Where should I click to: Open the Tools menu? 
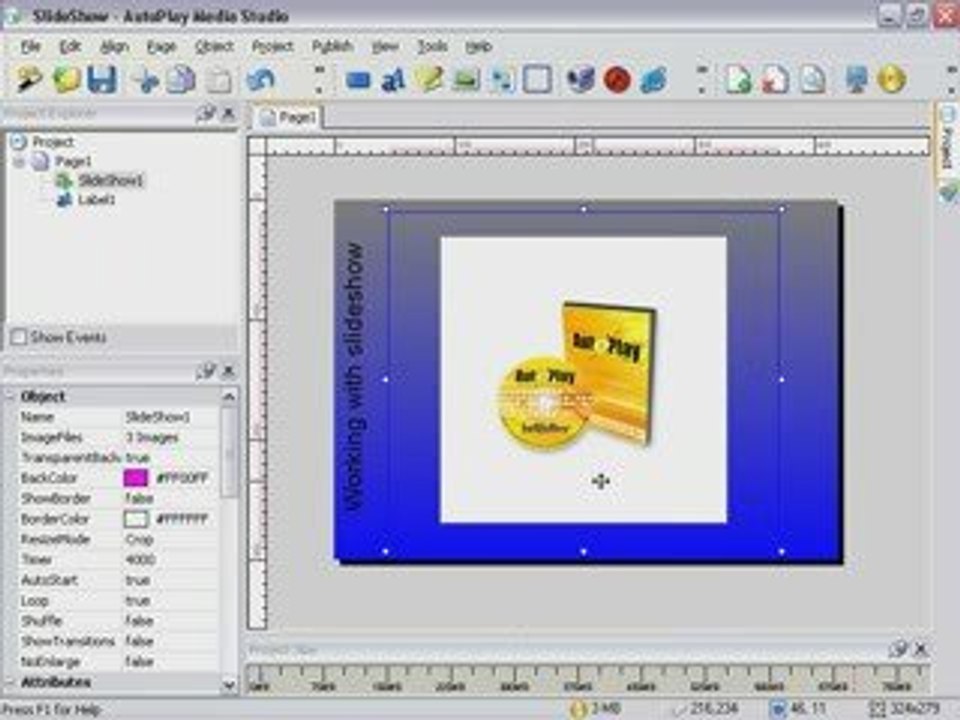432,47
